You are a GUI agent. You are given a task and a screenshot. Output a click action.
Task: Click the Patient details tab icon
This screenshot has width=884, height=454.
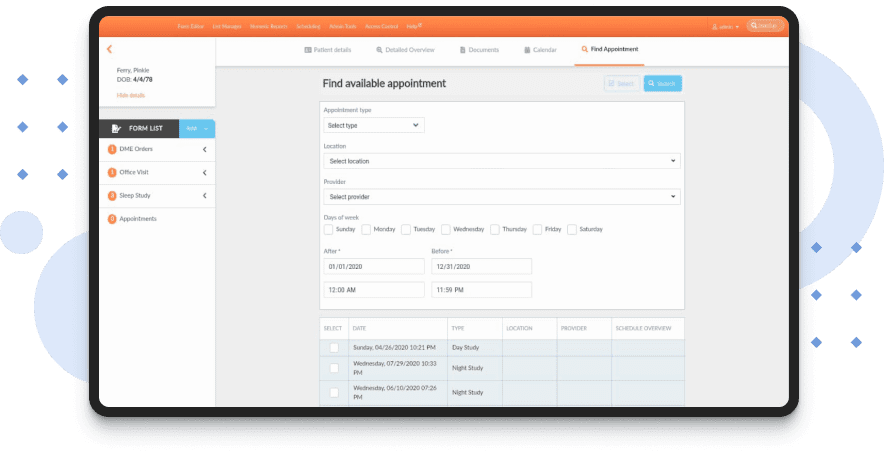click(x=308, y=50)
